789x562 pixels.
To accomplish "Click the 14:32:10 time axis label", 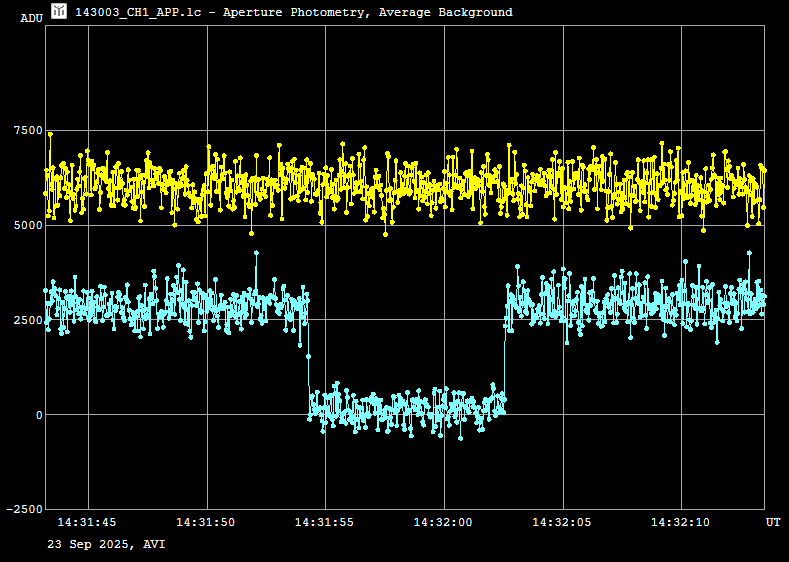I will [681, 522].
